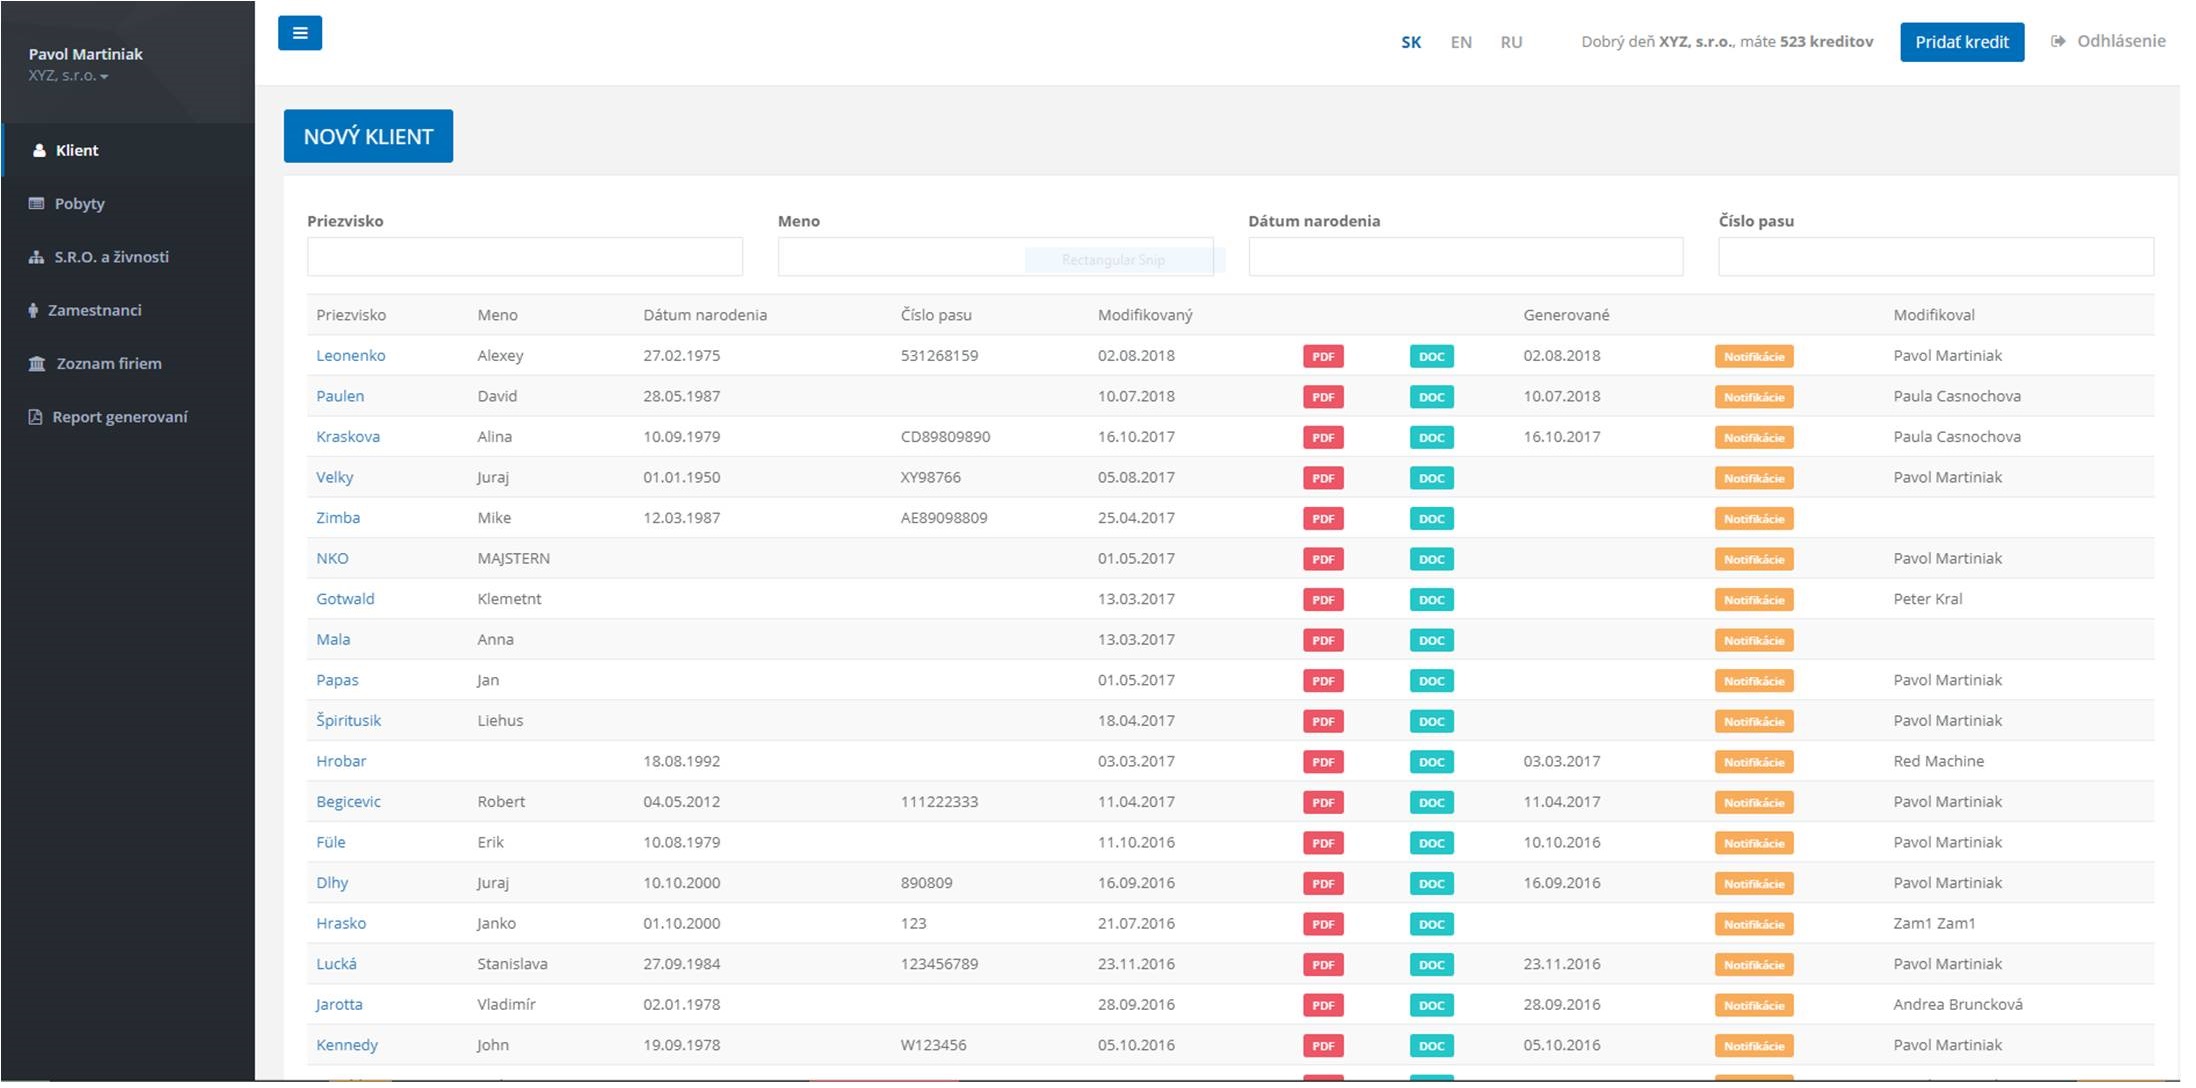Download DOC for NKO row
This screenshot has width=2196, height=1088.
[1431, 559]
